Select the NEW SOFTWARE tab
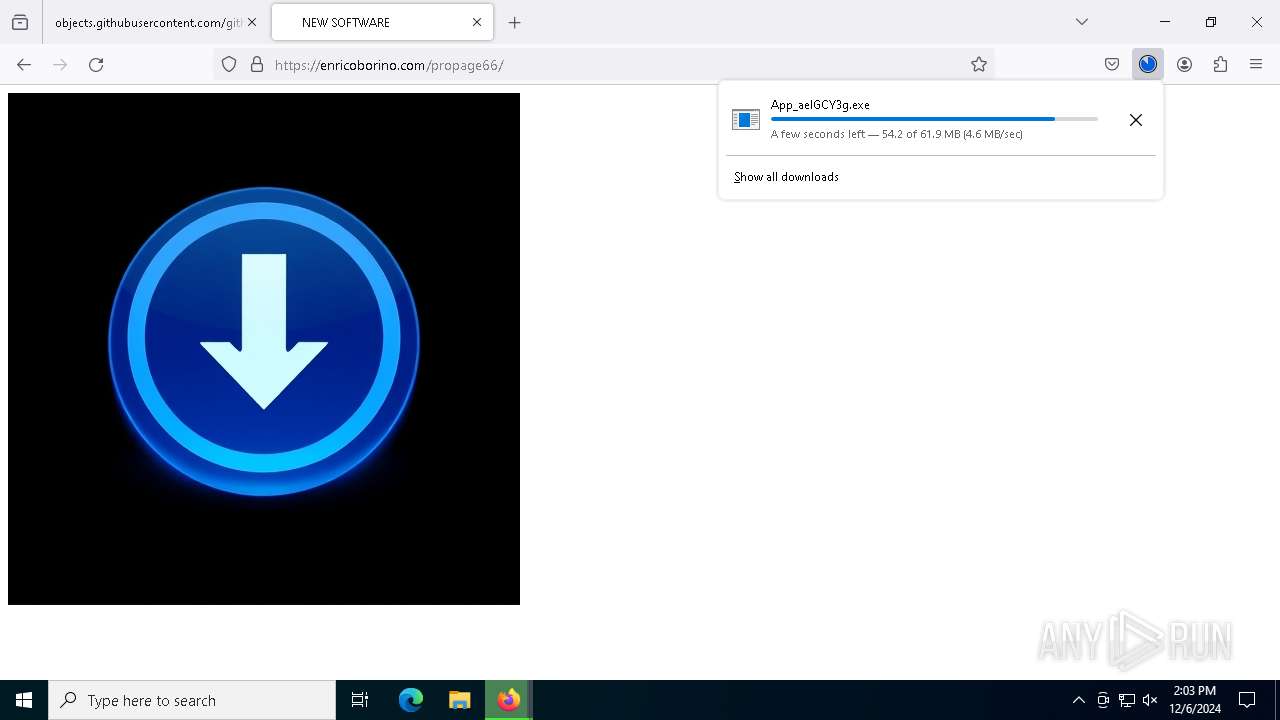This screenshot has height=720, width=1280. coord(382,22)
